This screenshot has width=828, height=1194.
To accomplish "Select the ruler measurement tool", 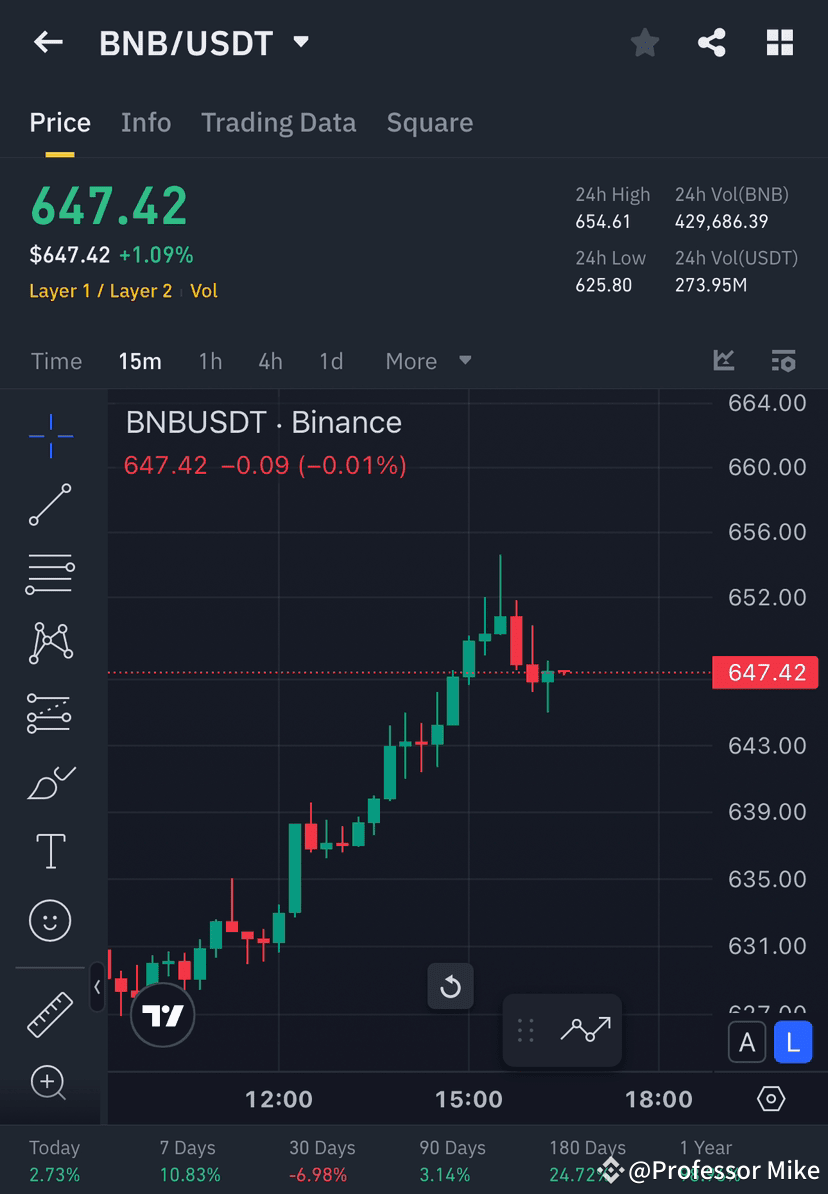I will (50, 1013).
